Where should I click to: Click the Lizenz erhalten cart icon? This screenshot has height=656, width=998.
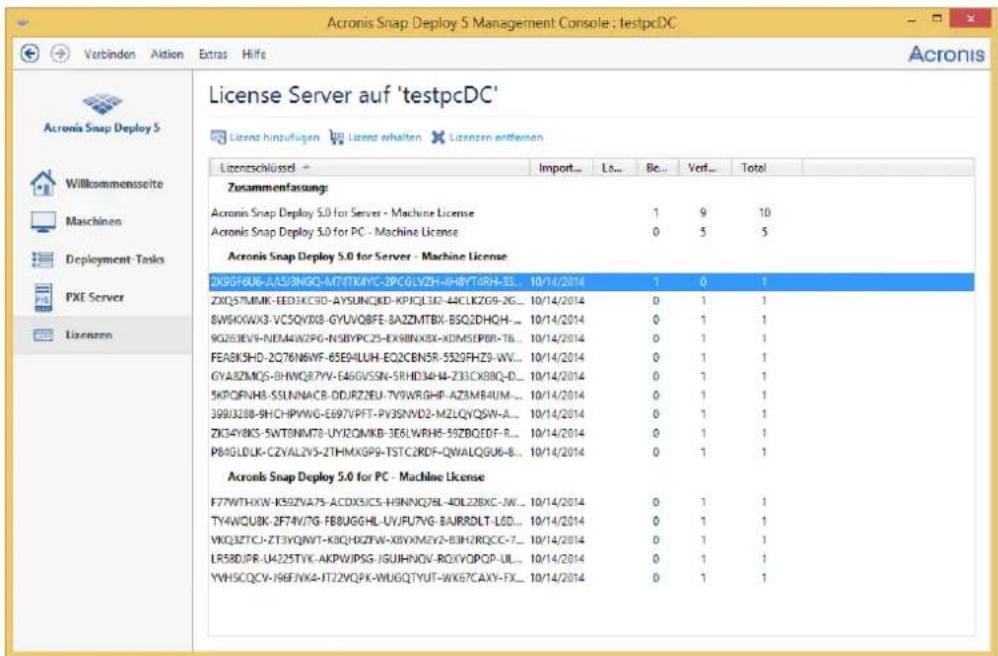tap(337, 137)
